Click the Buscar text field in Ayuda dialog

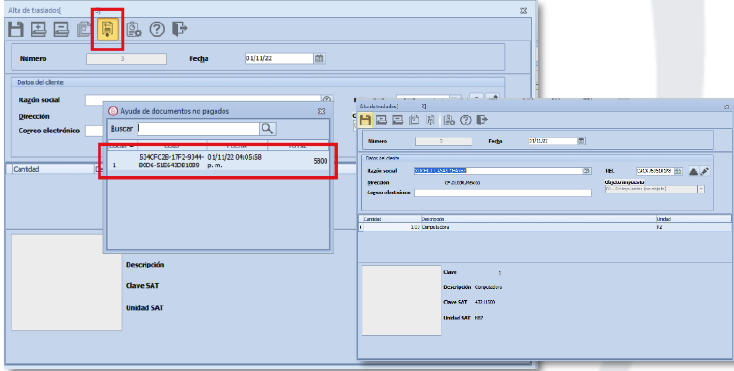pyautogui.click(x=198, y=129)
